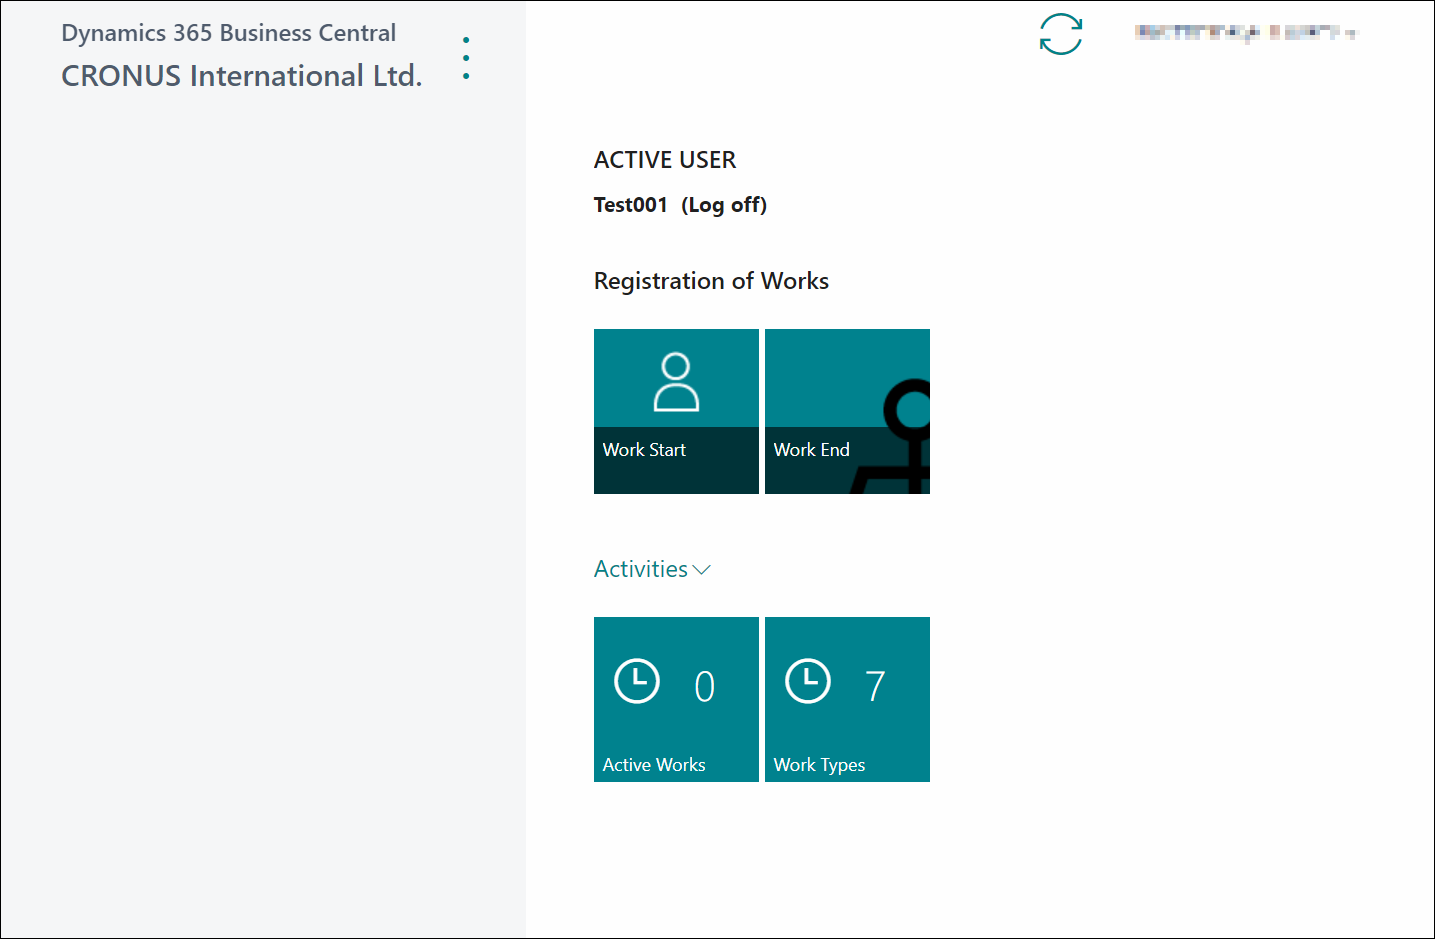Viewport: 1435px width, 939px height.
Task: Click the Registration of Works heading
Action: click(x=711, y=281)
